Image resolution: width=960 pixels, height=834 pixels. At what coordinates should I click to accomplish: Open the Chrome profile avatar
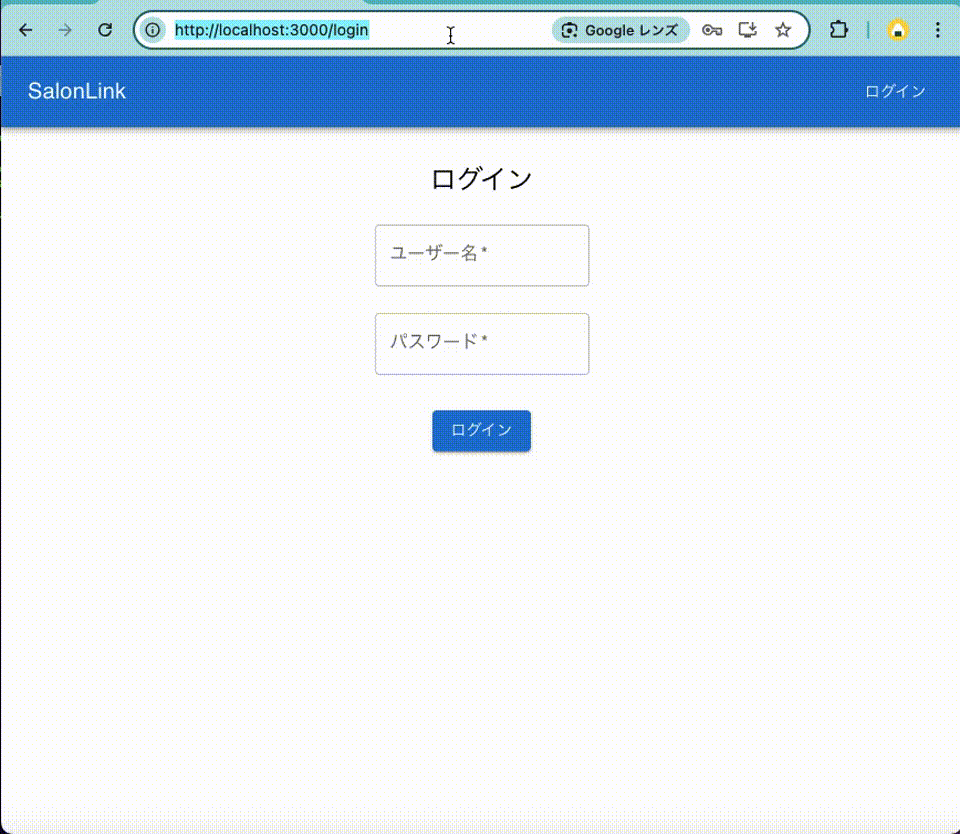point(898,30)
